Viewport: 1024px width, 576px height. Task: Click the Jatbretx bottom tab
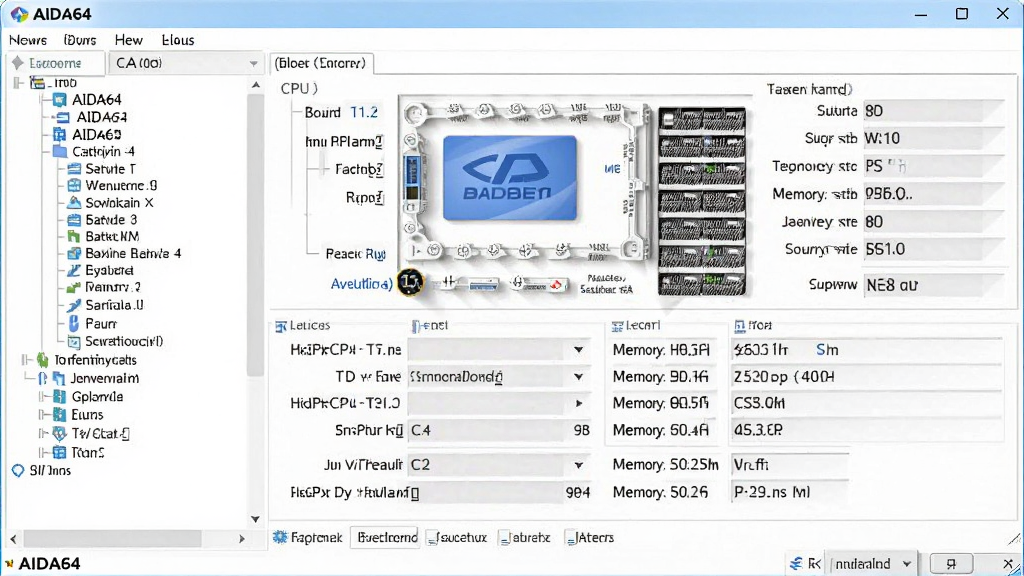coord(524,537)
